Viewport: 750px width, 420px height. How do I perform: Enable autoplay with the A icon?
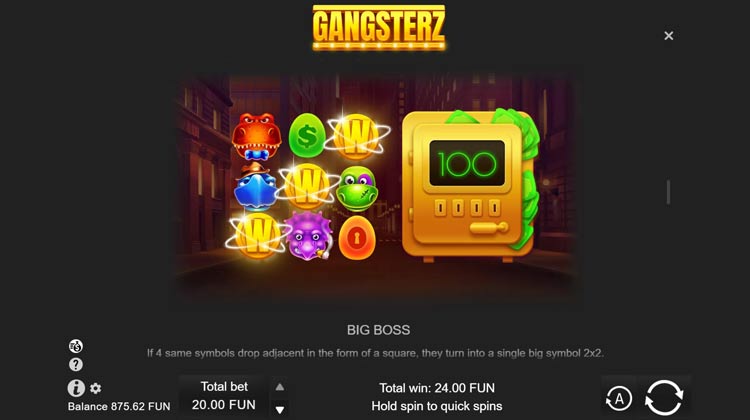click(x=618, y=398)
